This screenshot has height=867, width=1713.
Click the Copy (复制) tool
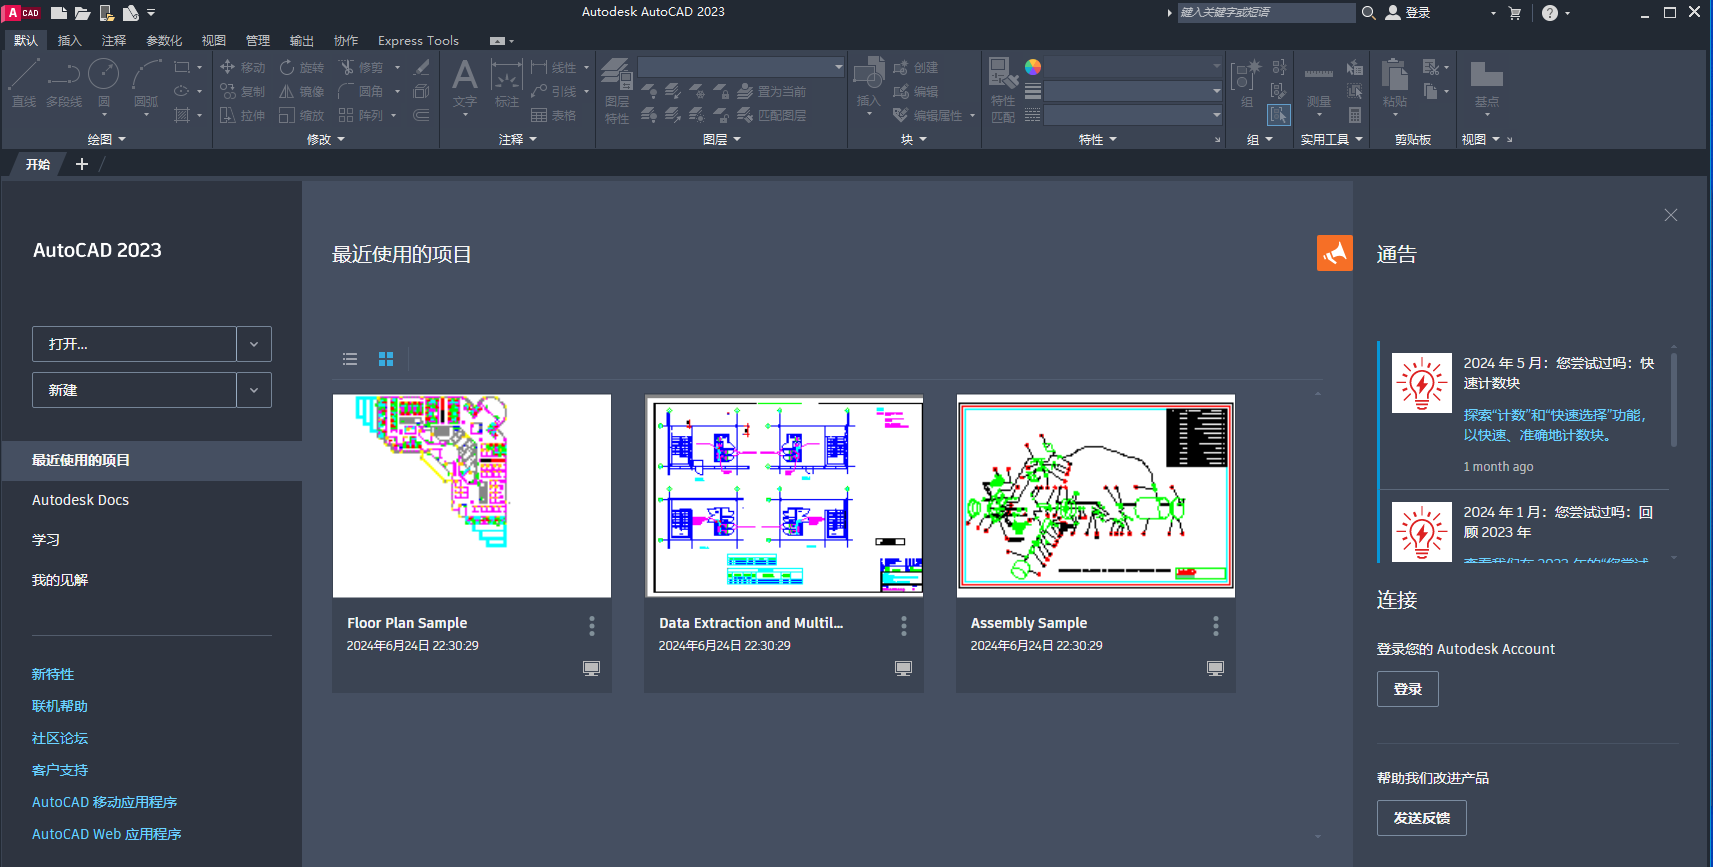(x=243, y=91)
